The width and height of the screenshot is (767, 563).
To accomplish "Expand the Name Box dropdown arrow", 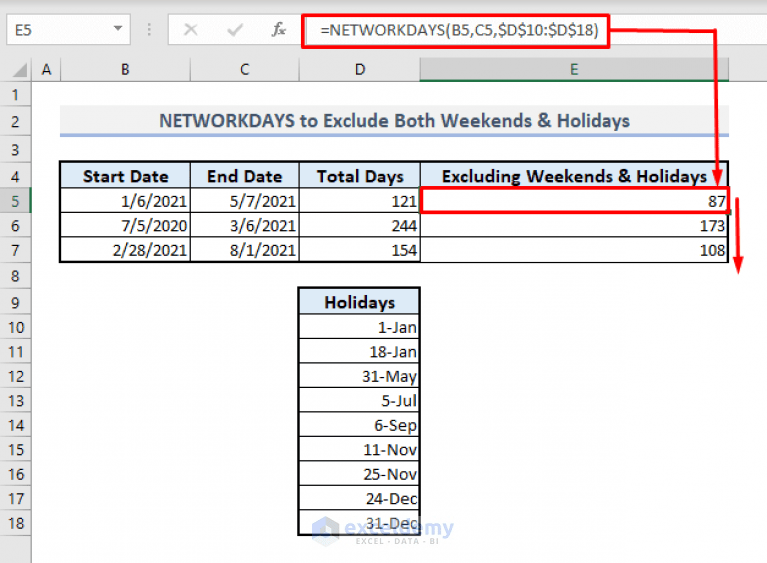I will 118,29.
